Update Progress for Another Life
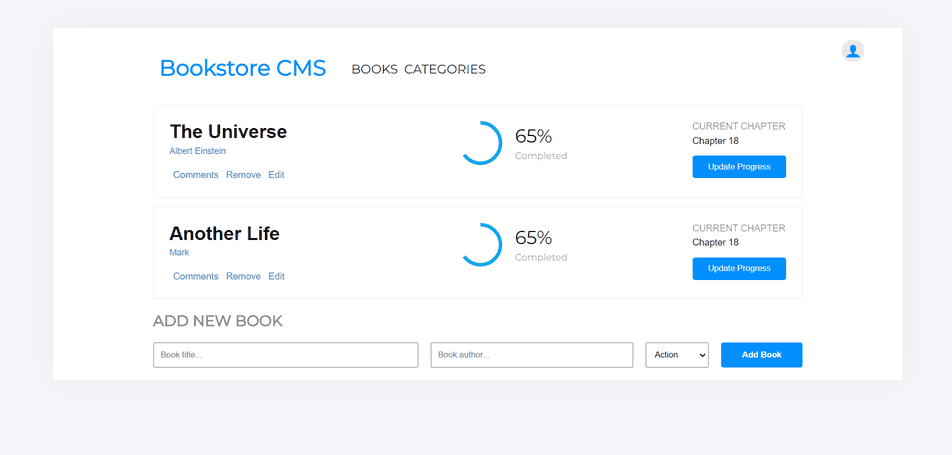 pyautogui.click(x=739, y=269)
